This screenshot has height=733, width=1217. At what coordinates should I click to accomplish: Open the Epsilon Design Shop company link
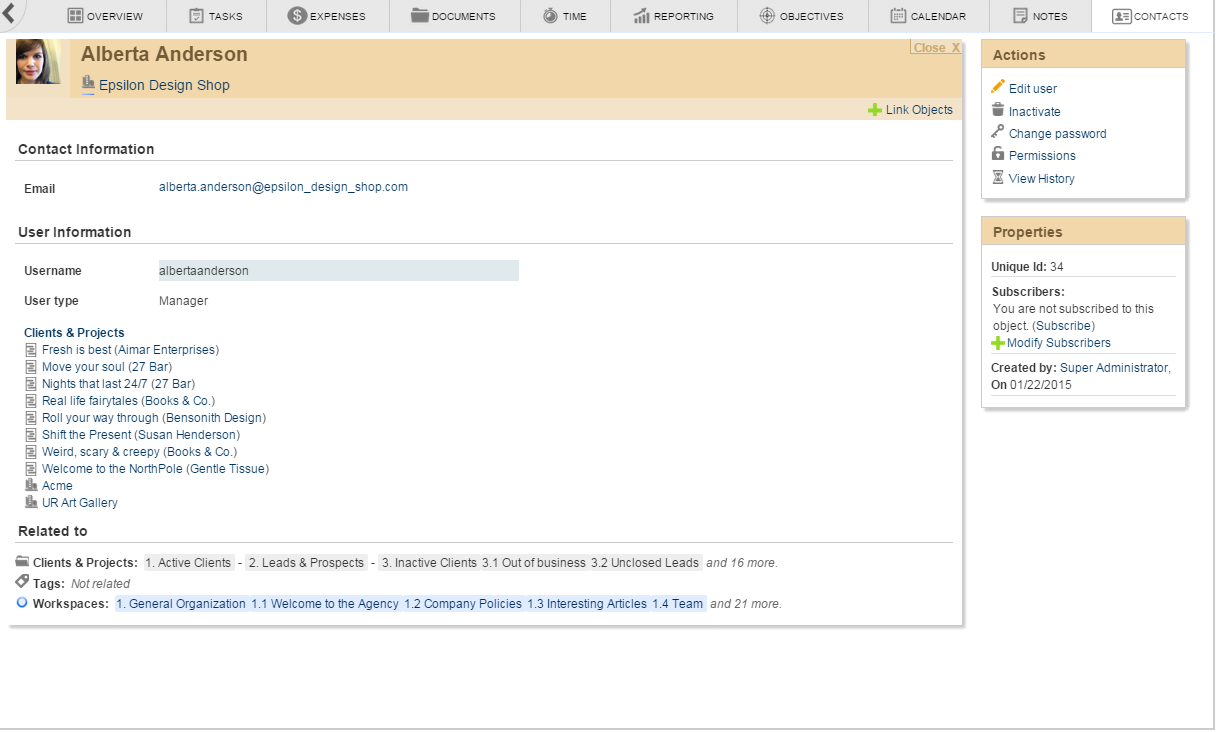(164, 85)
